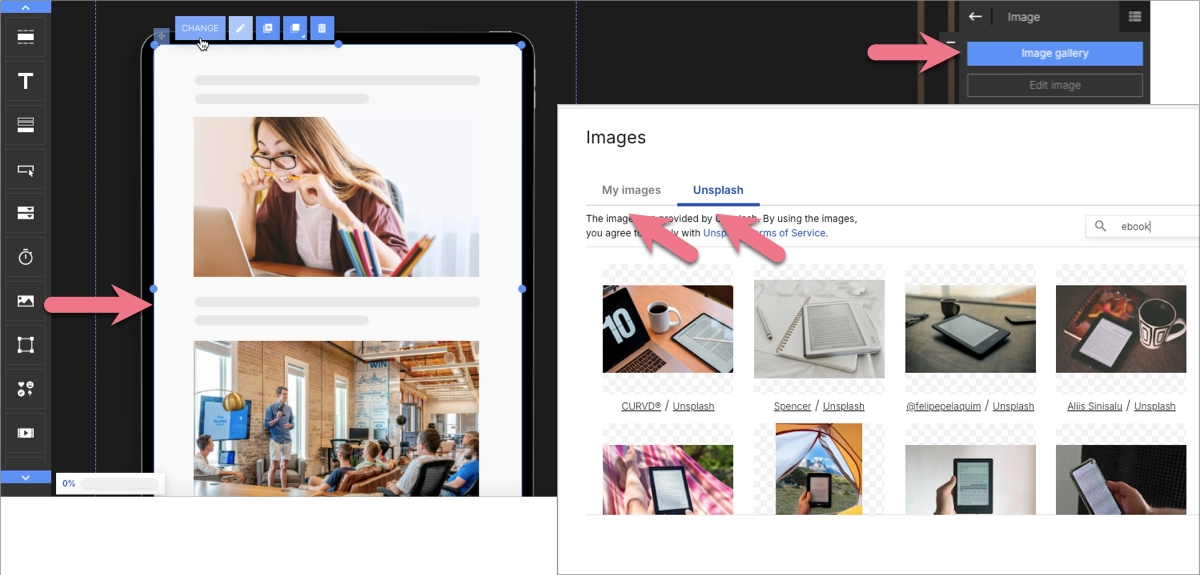This screenshot has width=1200, height=575.
Task: Open the Unsplash tab
Action: click(x=718, y=190)
